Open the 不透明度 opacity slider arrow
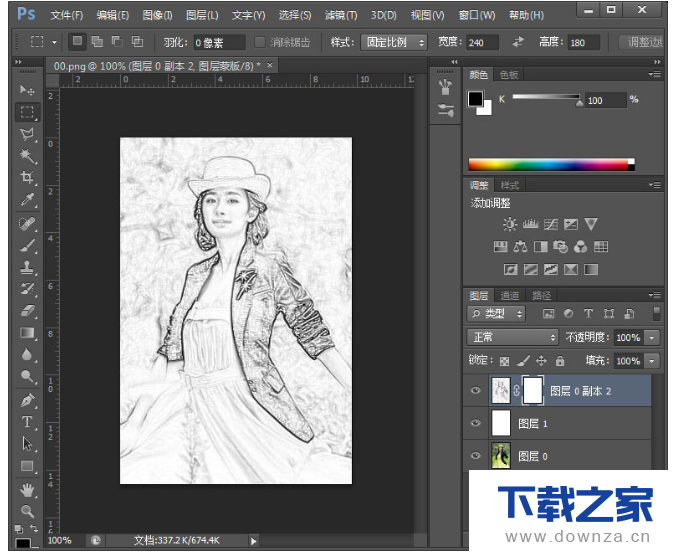Screen dimensions: 679x555 coord(652,337)
